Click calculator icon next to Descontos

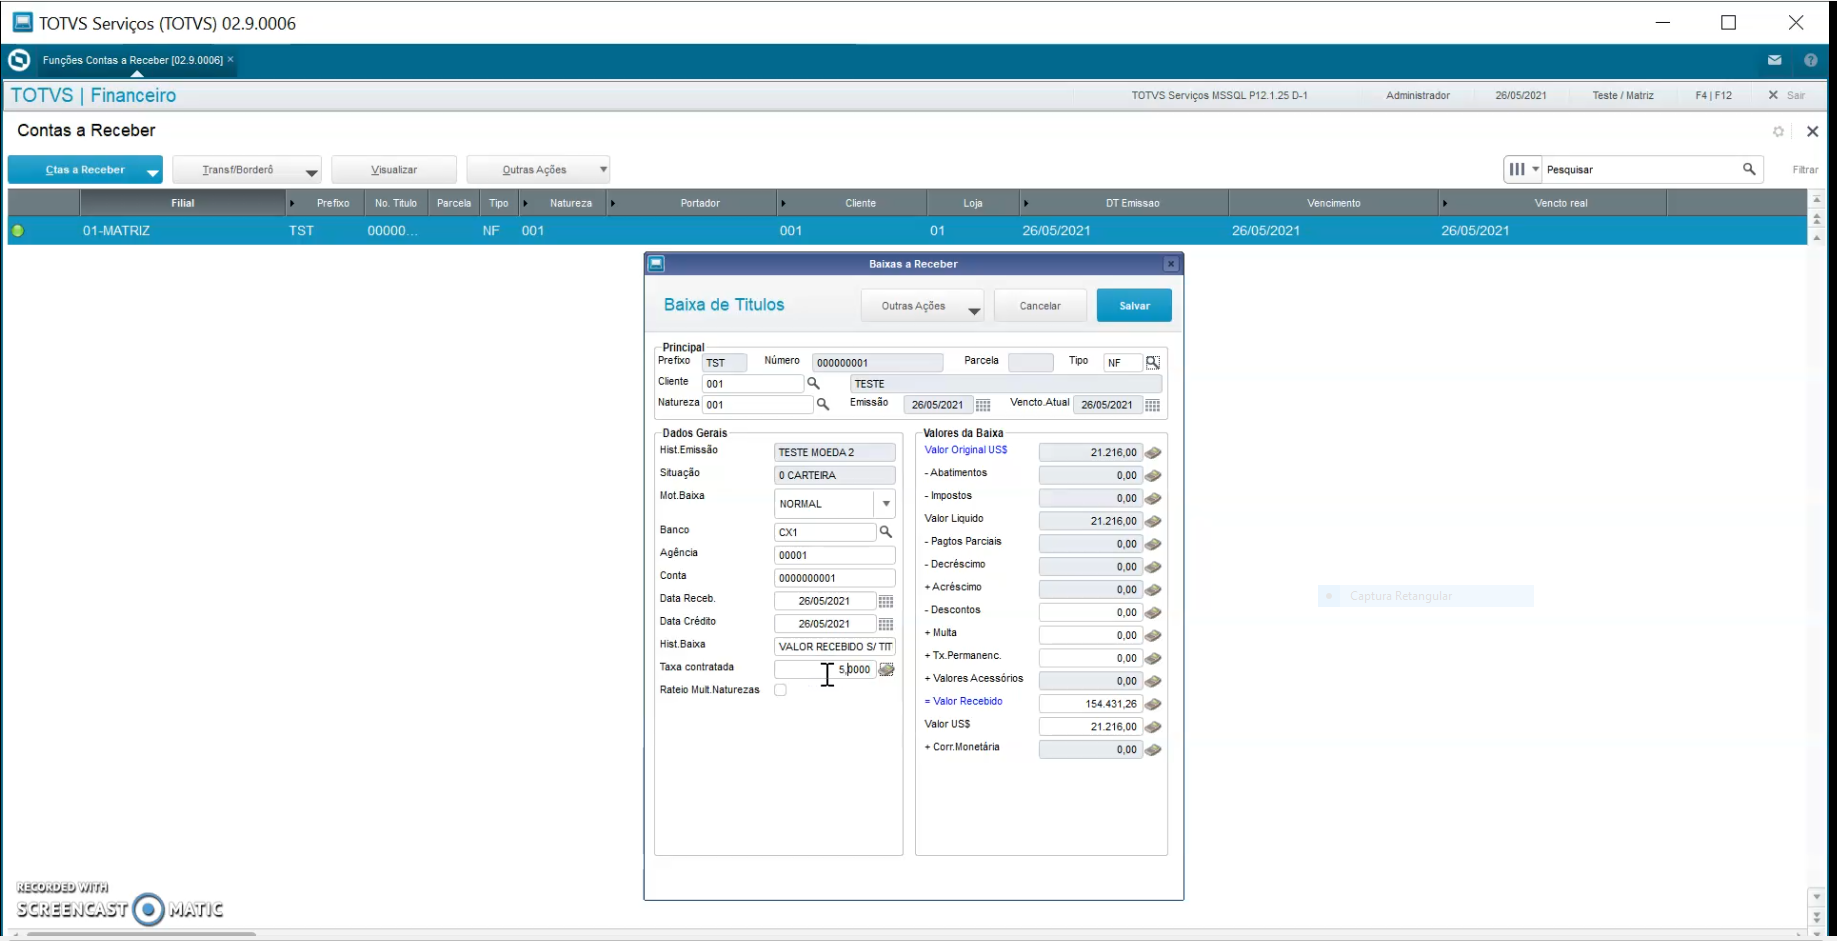1153,613
